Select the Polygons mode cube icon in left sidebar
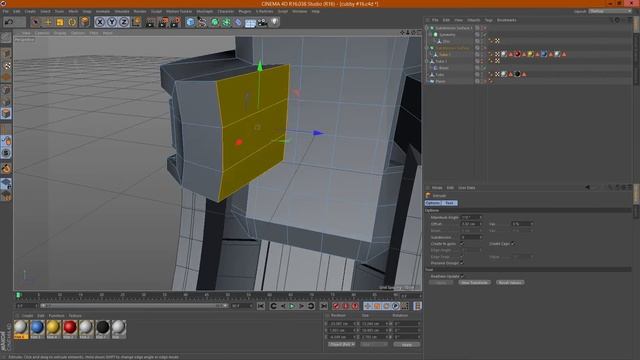Screen dimensions: 640x360 tap(6, 113)
